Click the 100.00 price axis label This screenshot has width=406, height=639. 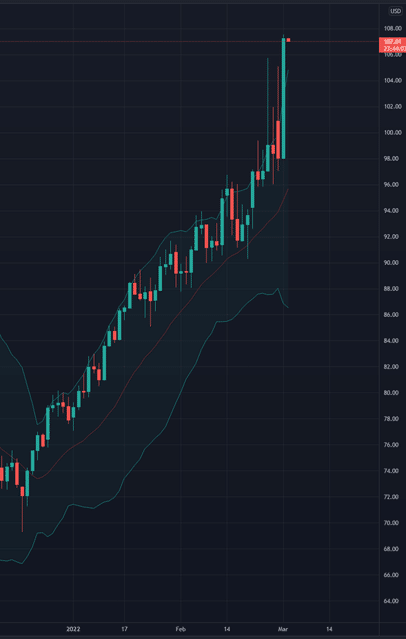pyautogui.click(x=392, y=133)
